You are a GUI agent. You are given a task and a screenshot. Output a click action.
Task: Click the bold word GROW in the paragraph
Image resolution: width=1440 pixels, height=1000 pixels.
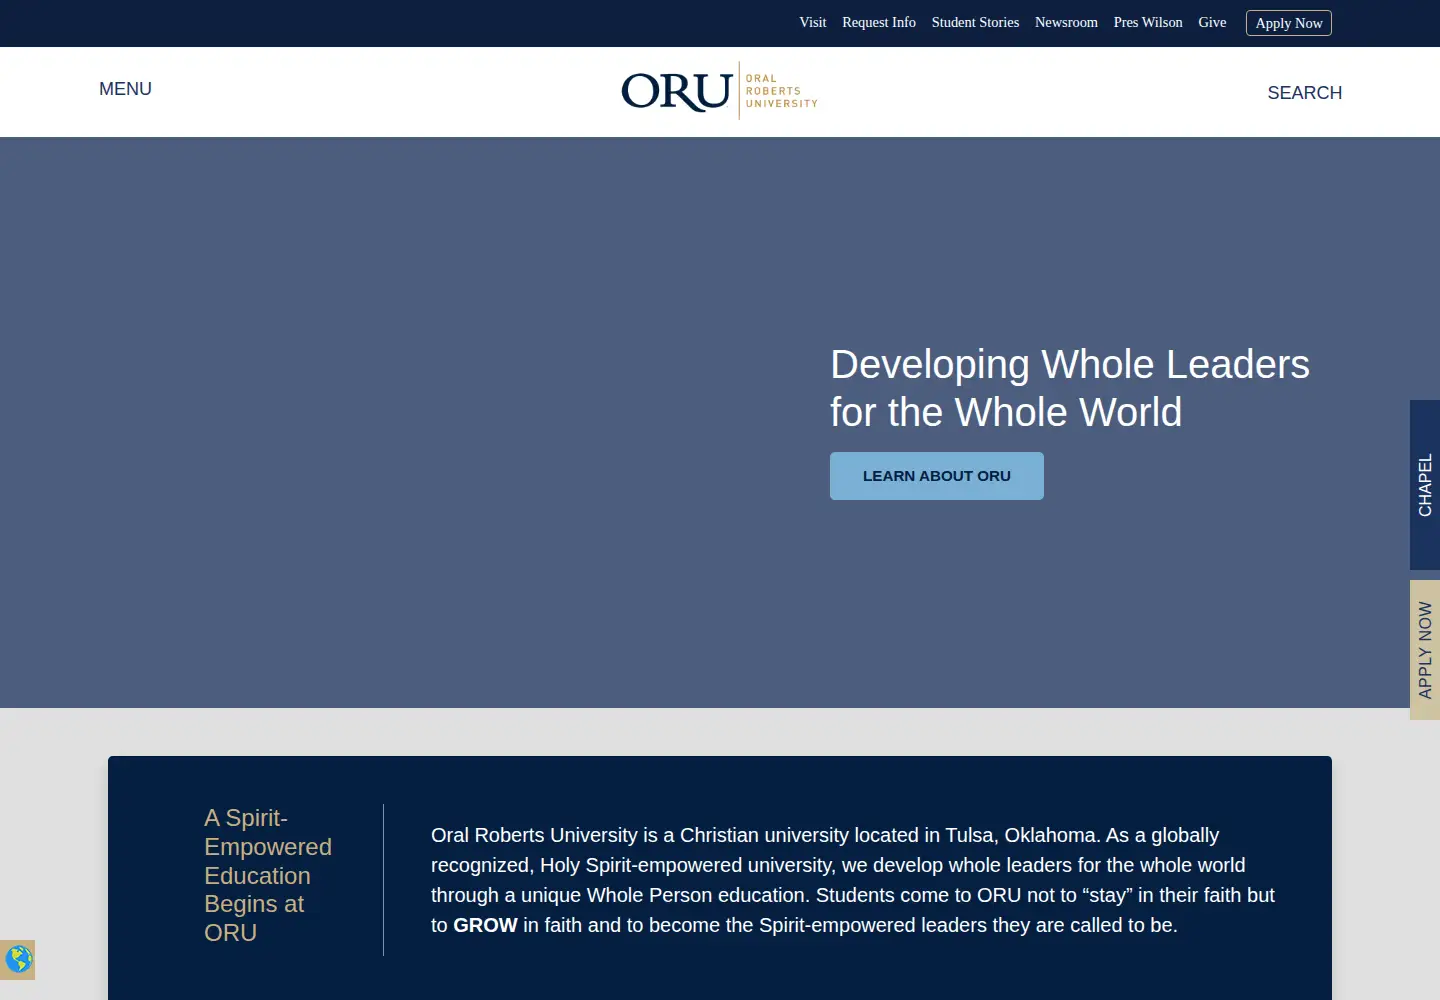485,925
